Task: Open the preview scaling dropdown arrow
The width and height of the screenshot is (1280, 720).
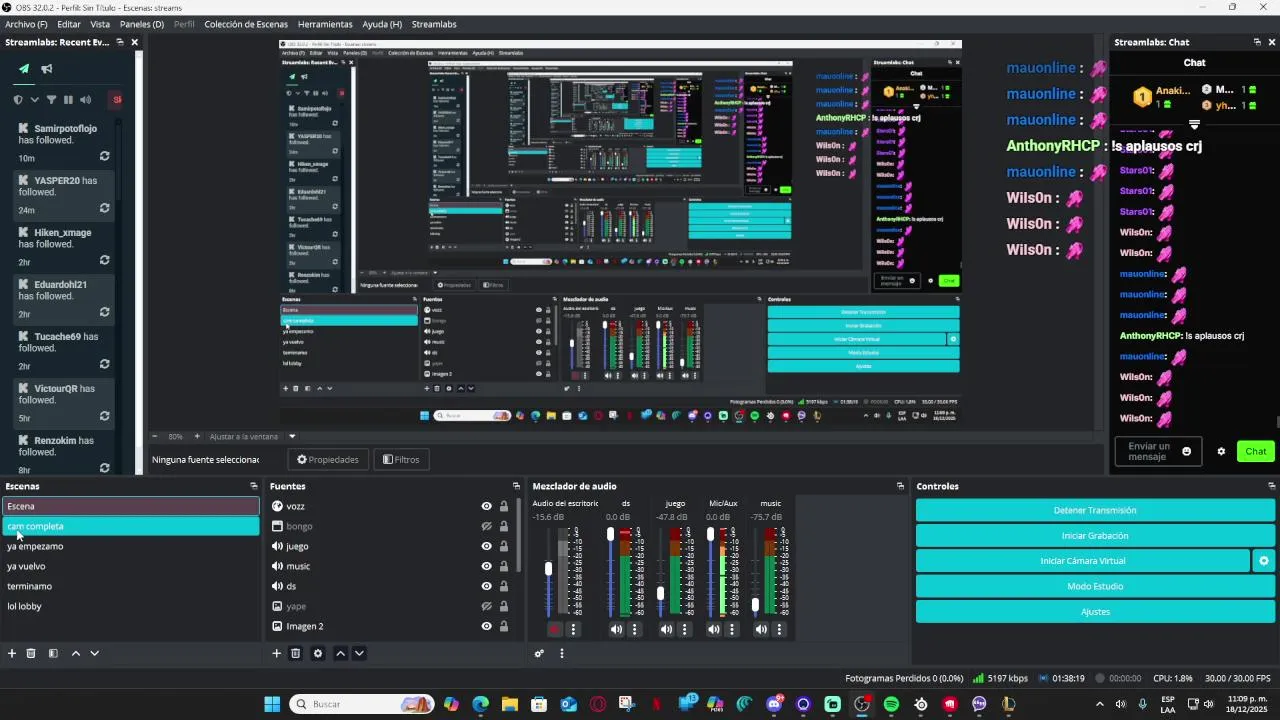Action: (x=292, y=436)
